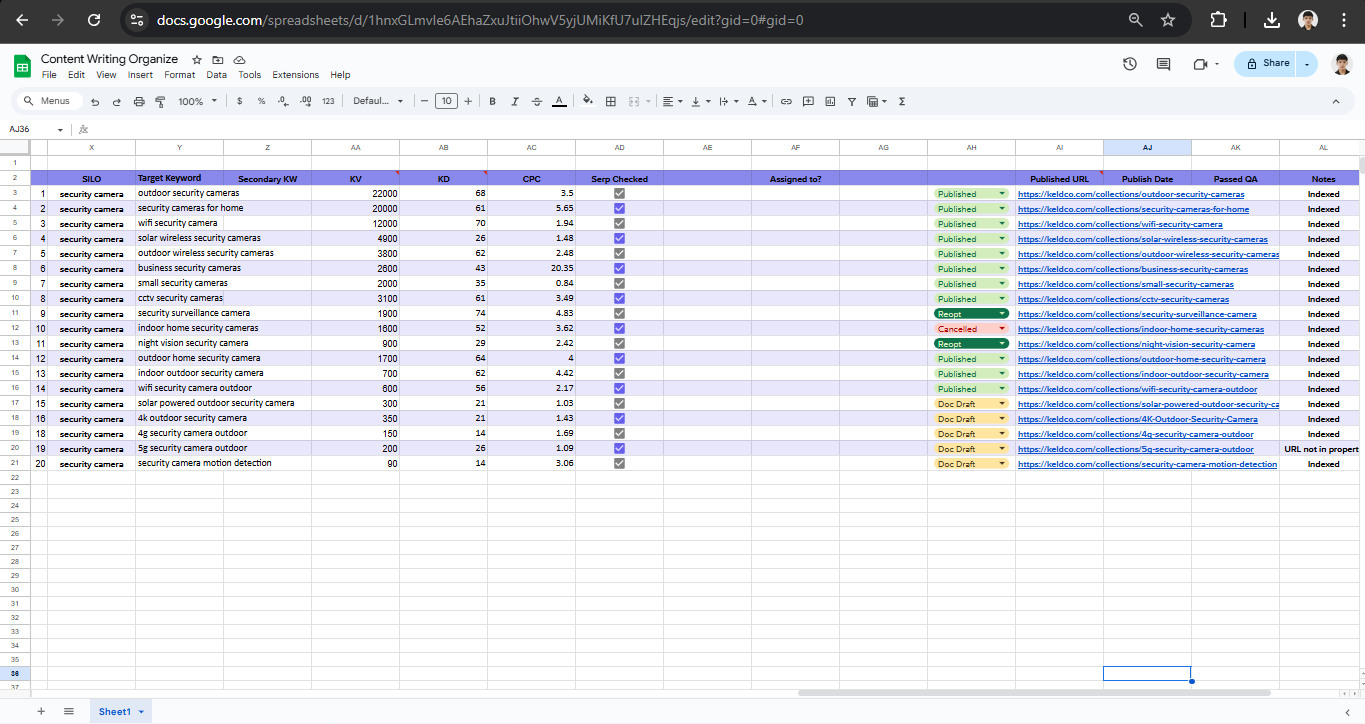
Task: Toggle Serp Checked for outdoor security cameras
Action: [619, 194]
